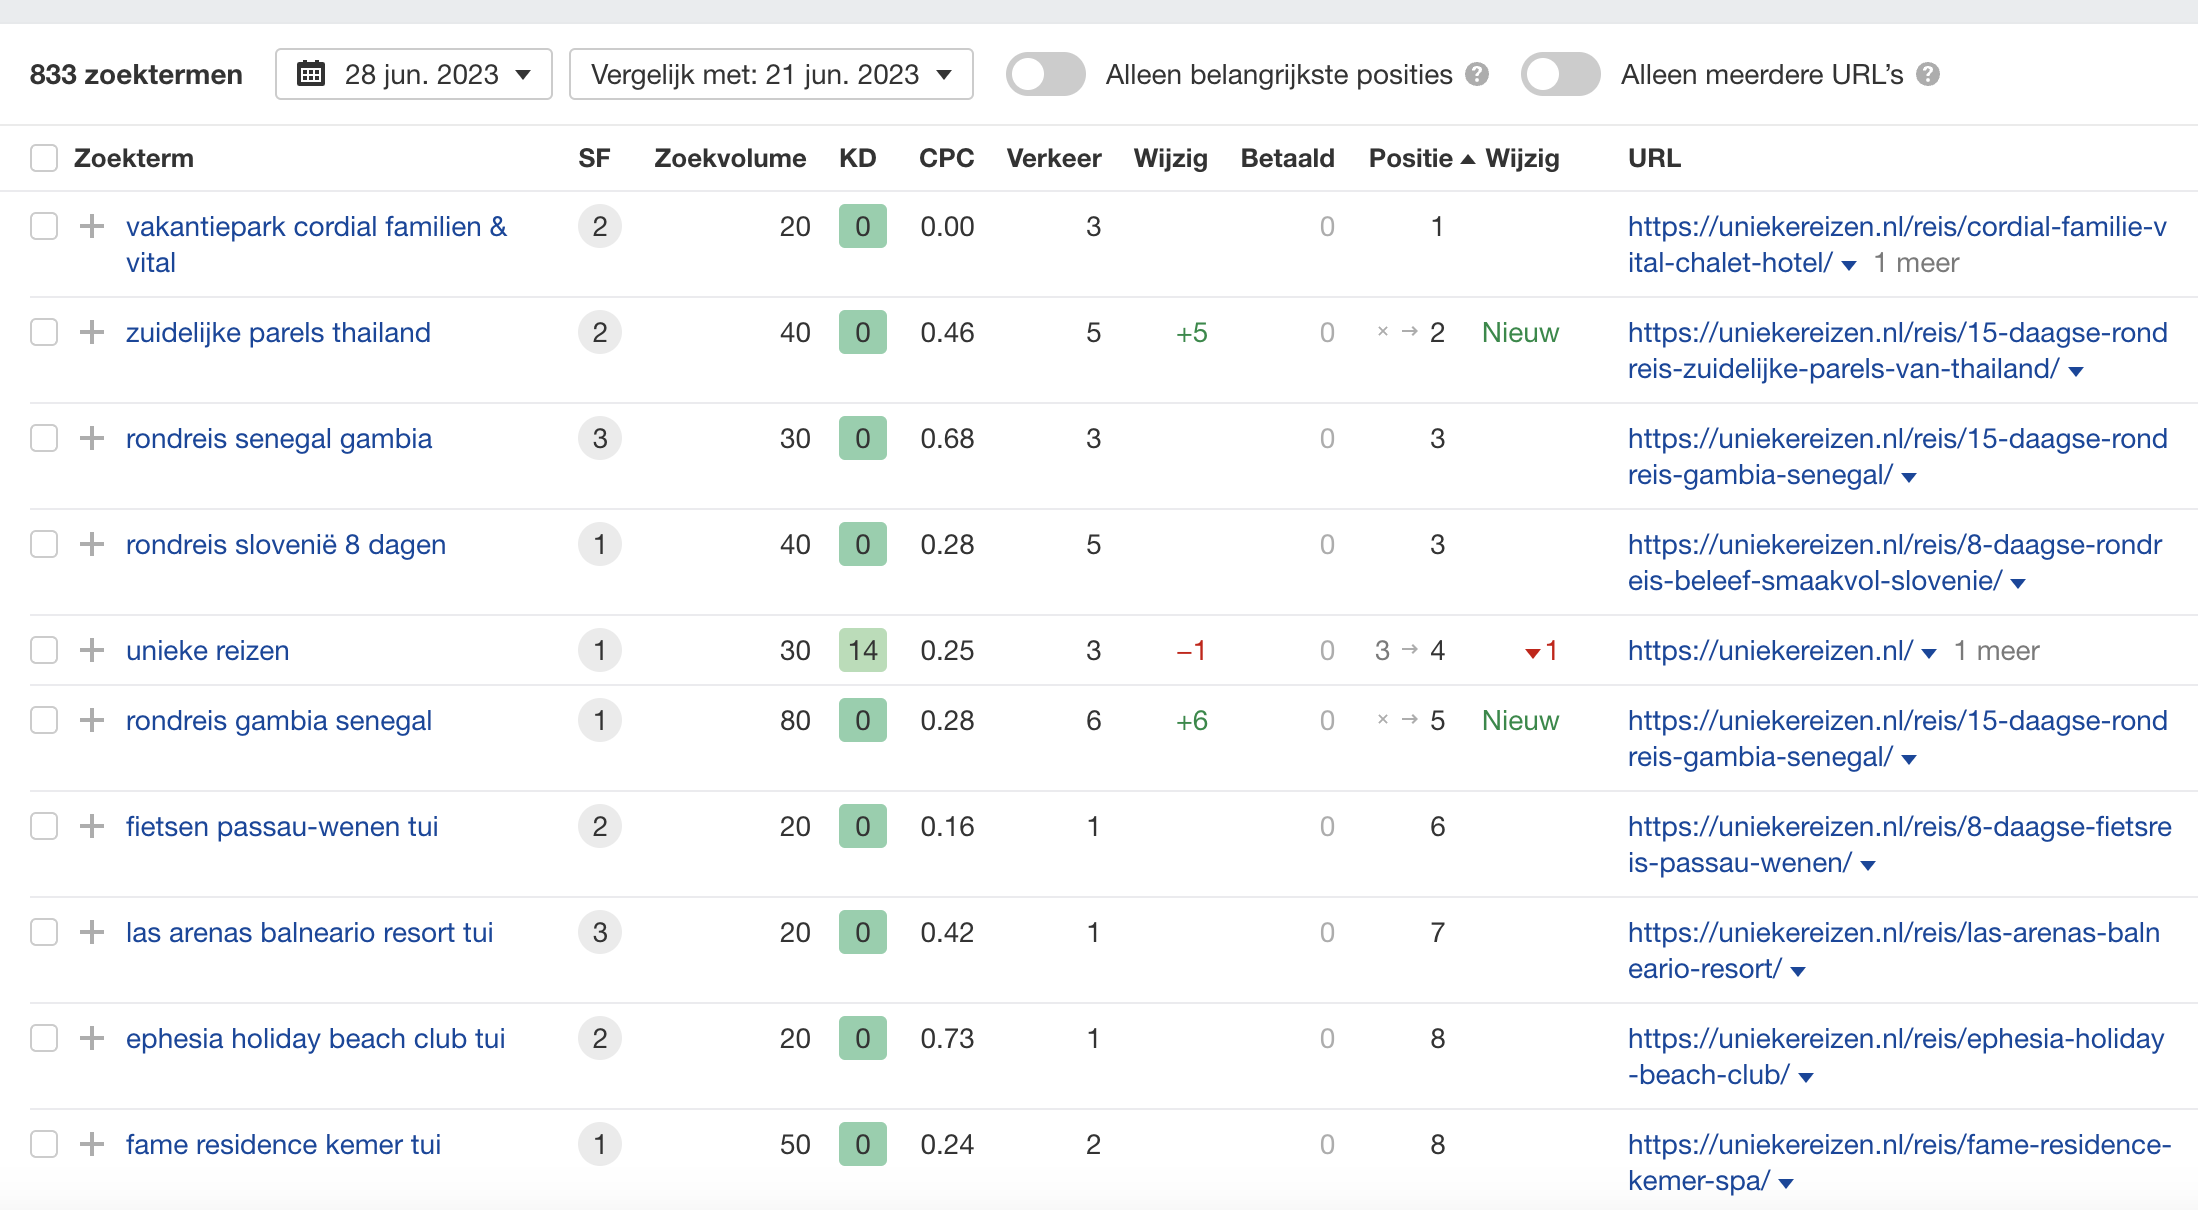The image size is (2198, 1210).
Task: Sort by CPC column header
Action: click(x=946, y=158)
